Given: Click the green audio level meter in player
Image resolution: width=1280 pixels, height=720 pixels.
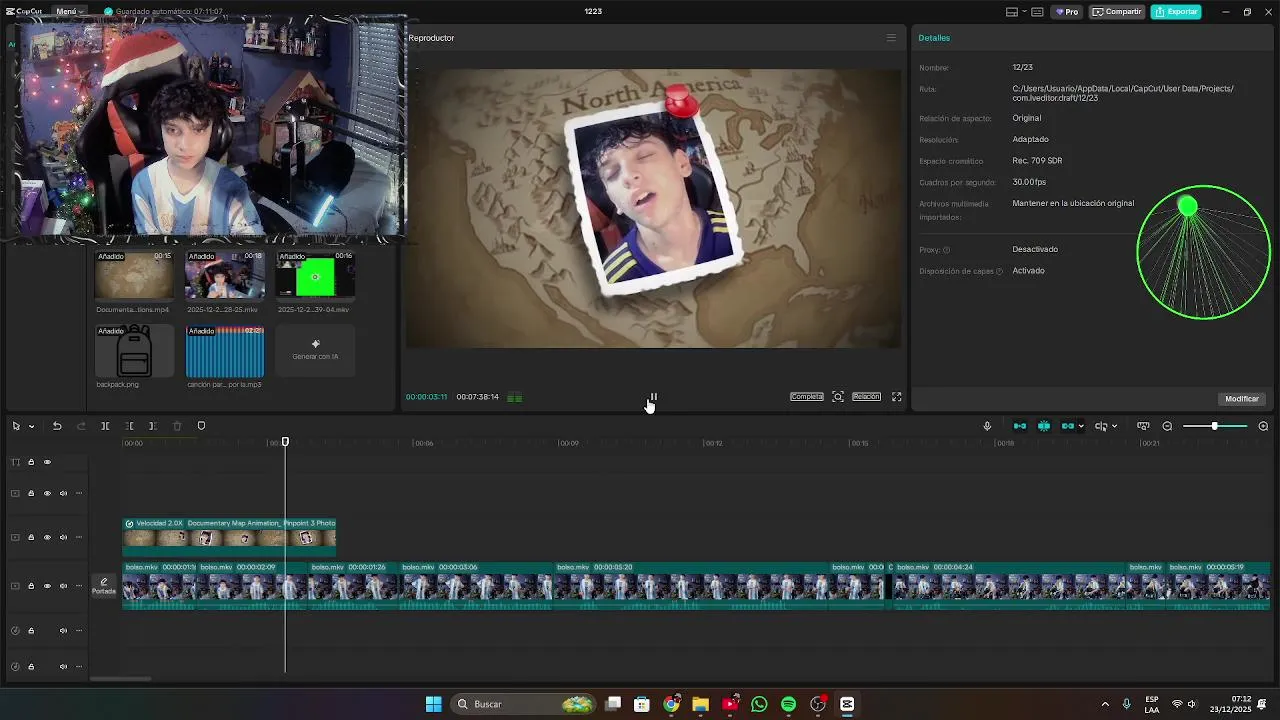Looking at the screenshot, I should click(514, 397).
